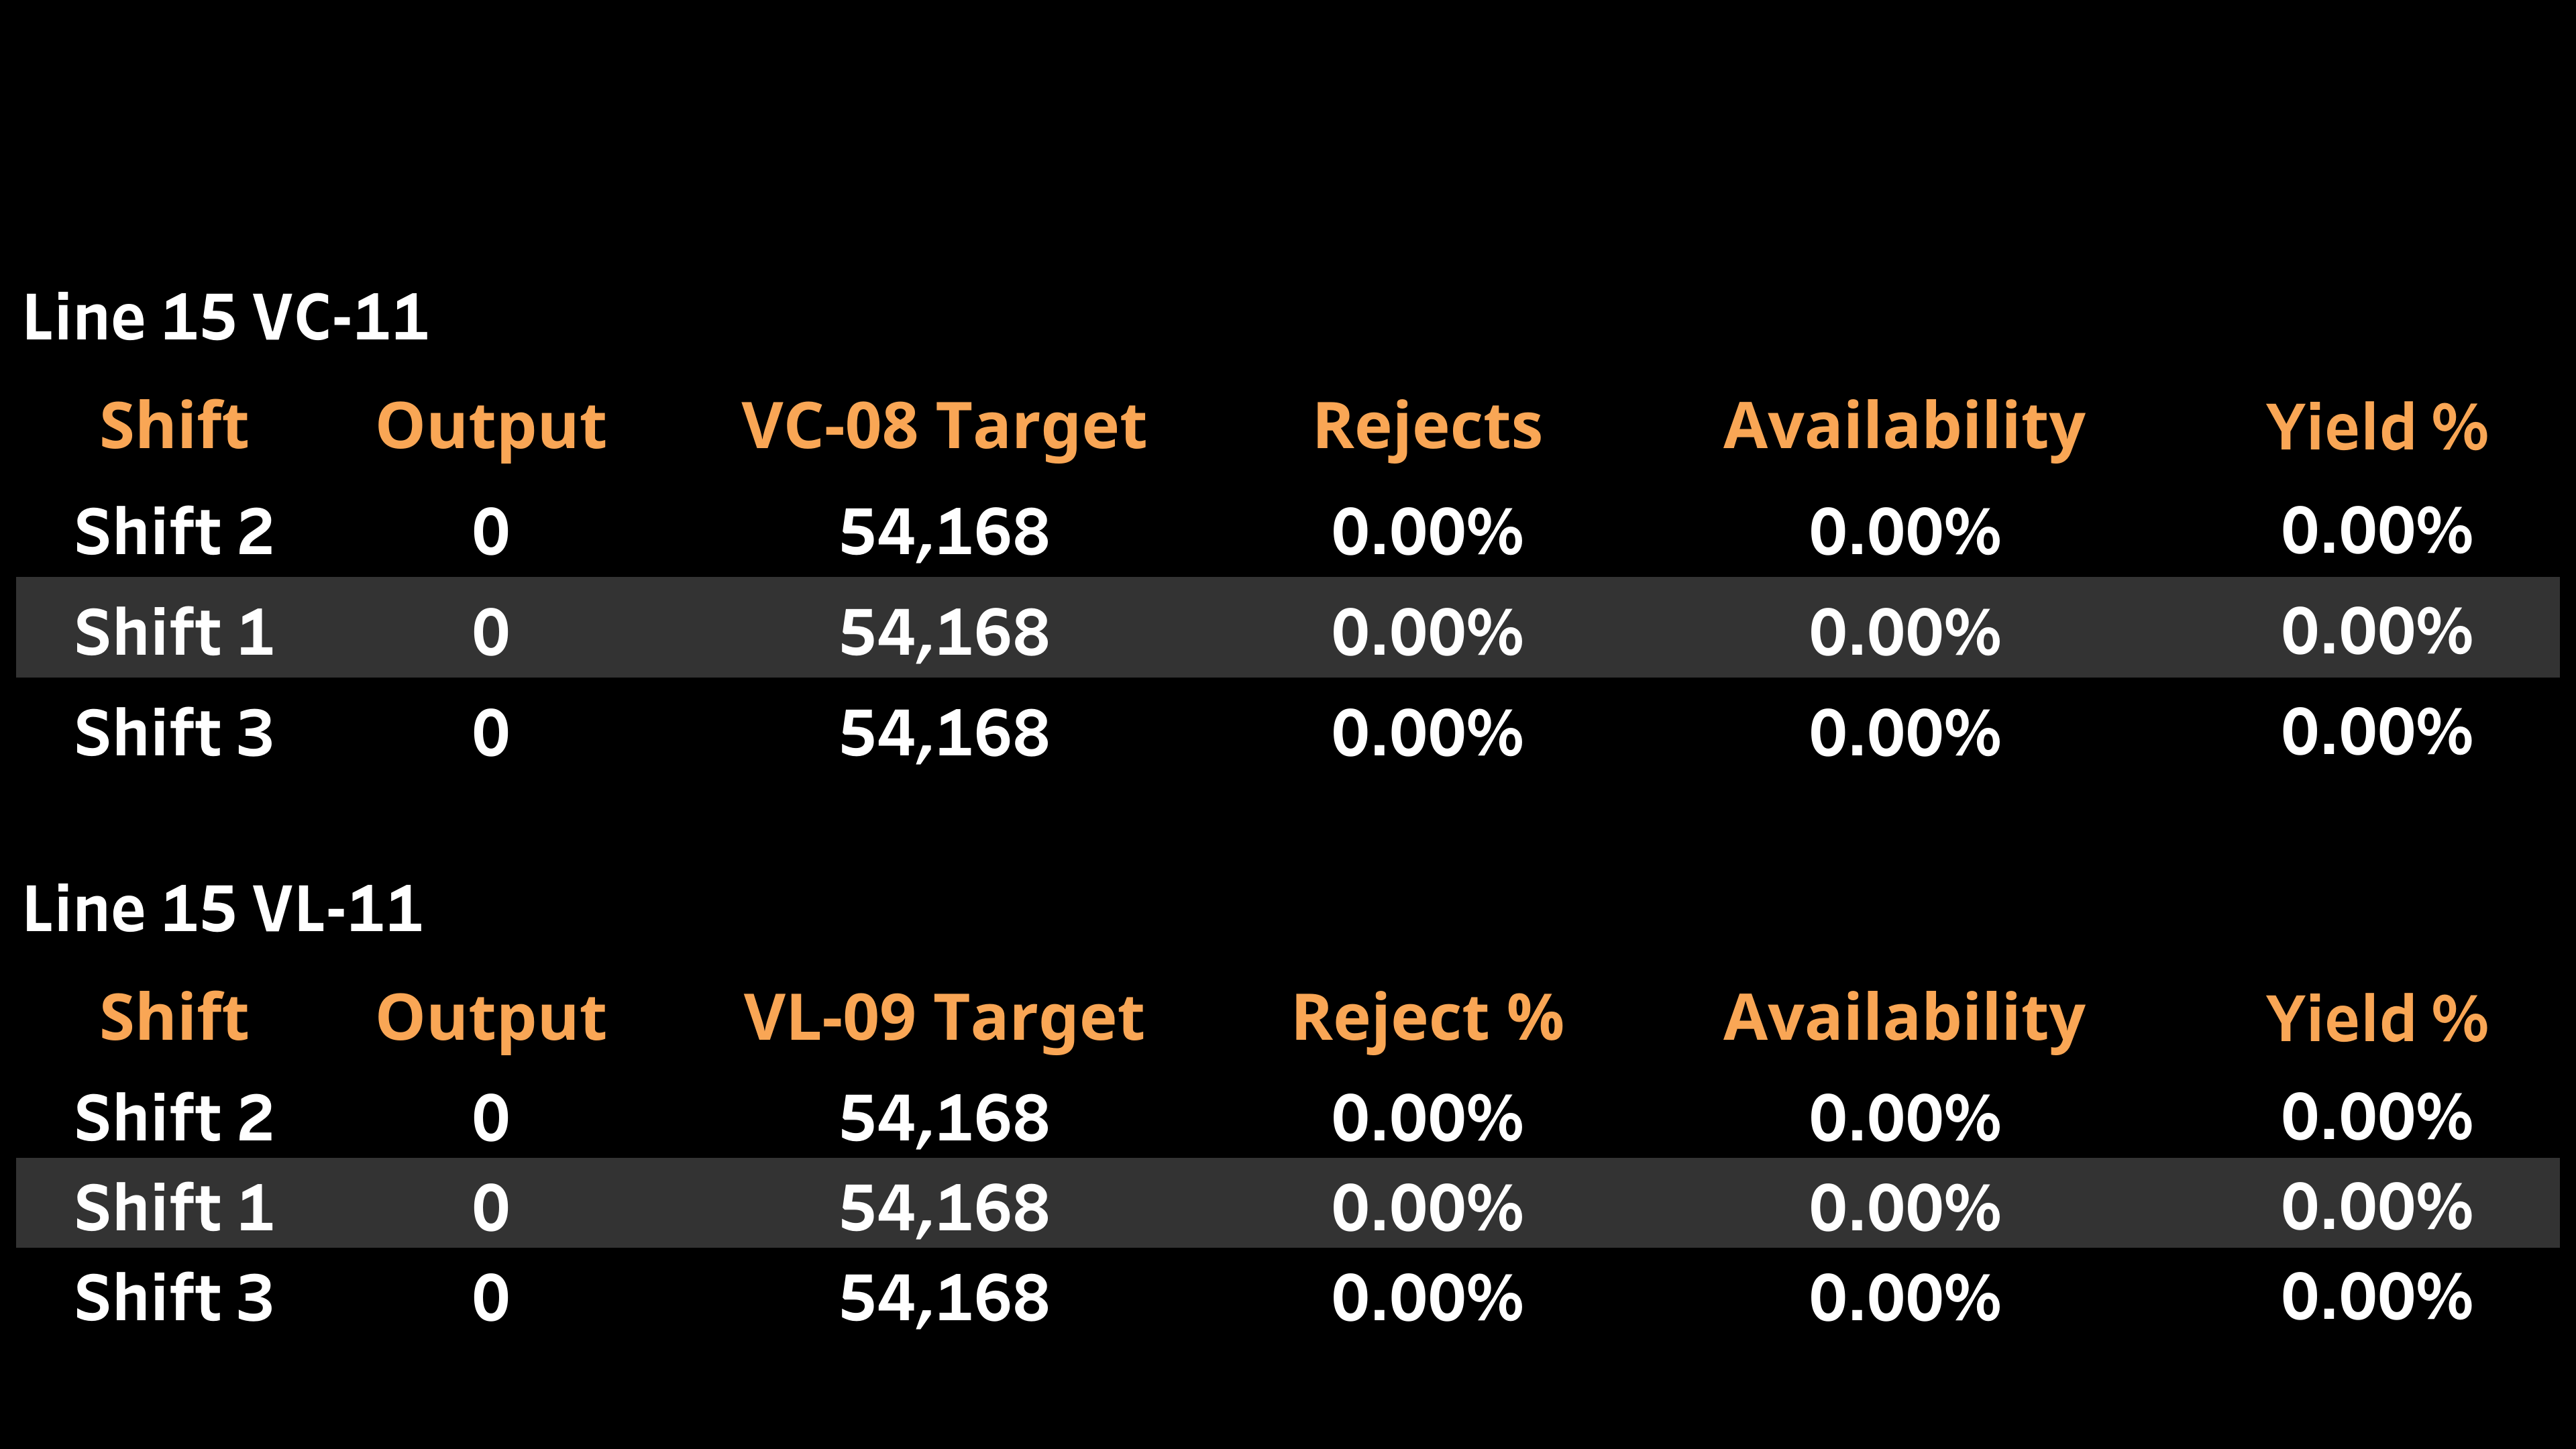Screen dimensions: 2576x1449
Task: Click the Rejects column header
Action: pos(1427,427)
